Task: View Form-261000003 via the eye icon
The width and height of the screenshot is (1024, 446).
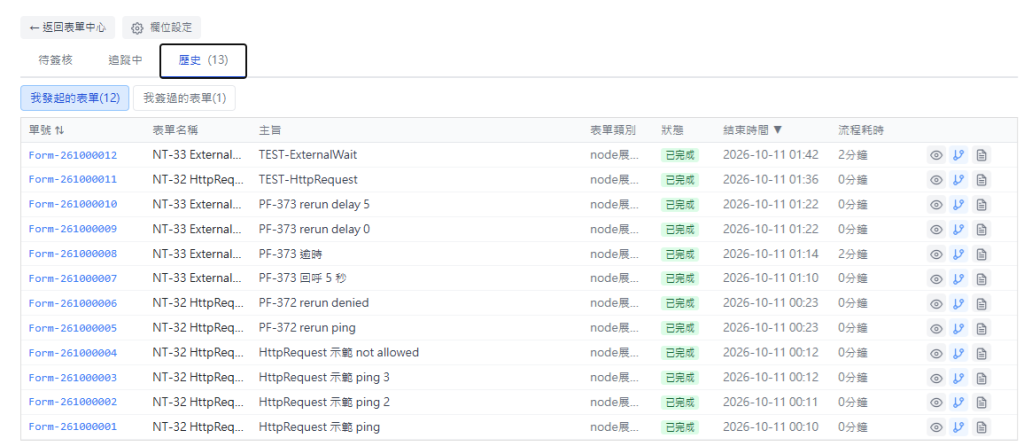Action: coord(936,377)
